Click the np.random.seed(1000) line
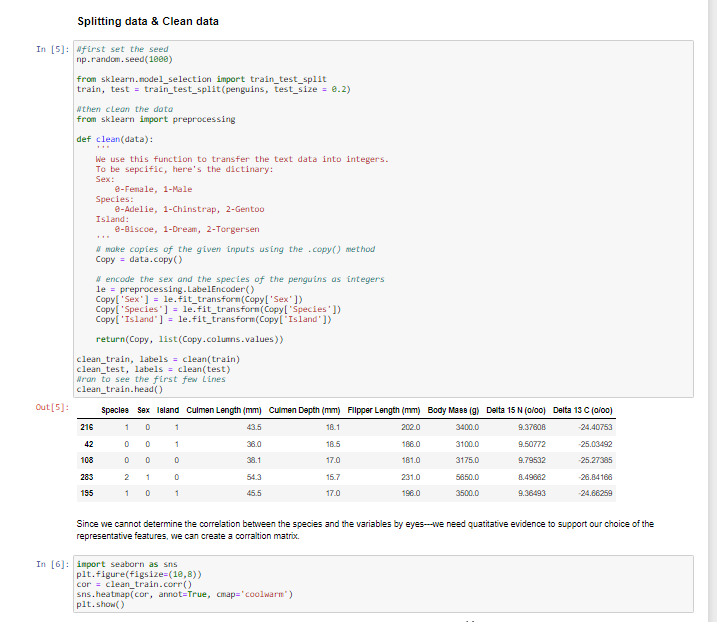This screenshot has height=622, width=717. 124,59
